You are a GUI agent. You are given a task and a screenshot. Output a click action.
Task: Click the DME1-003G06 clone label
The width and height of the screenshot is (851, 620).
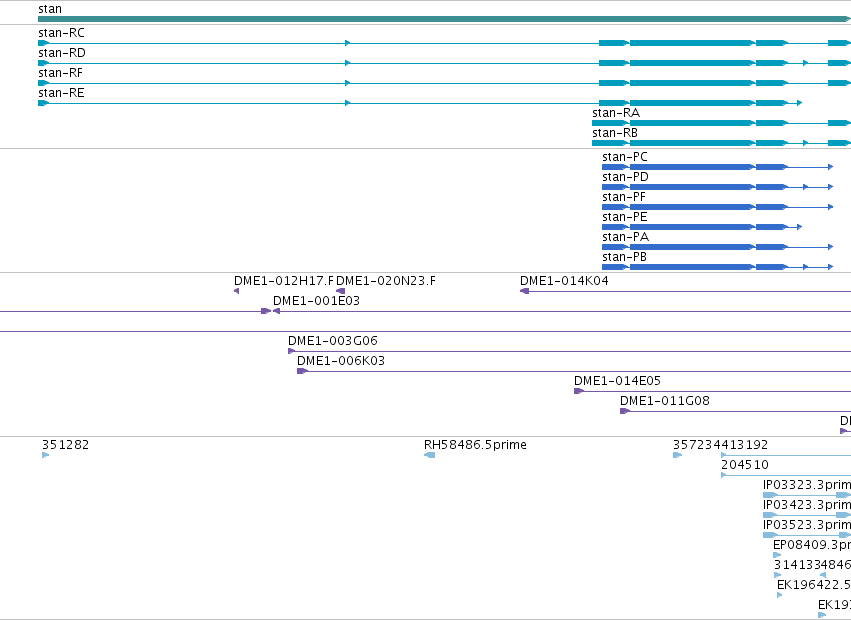click(x=333, y=341)
